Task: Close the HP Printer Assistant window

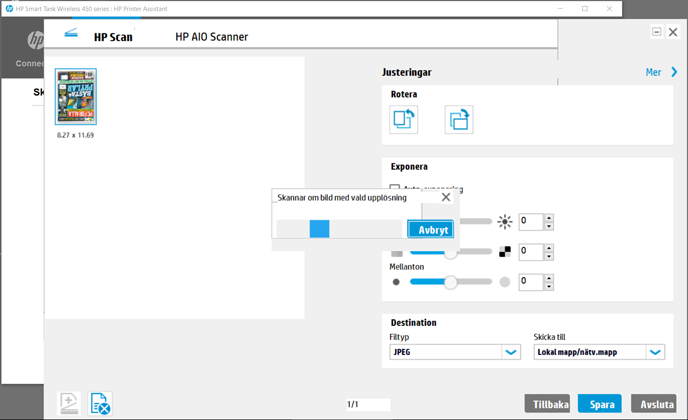Action: point(609,8)
